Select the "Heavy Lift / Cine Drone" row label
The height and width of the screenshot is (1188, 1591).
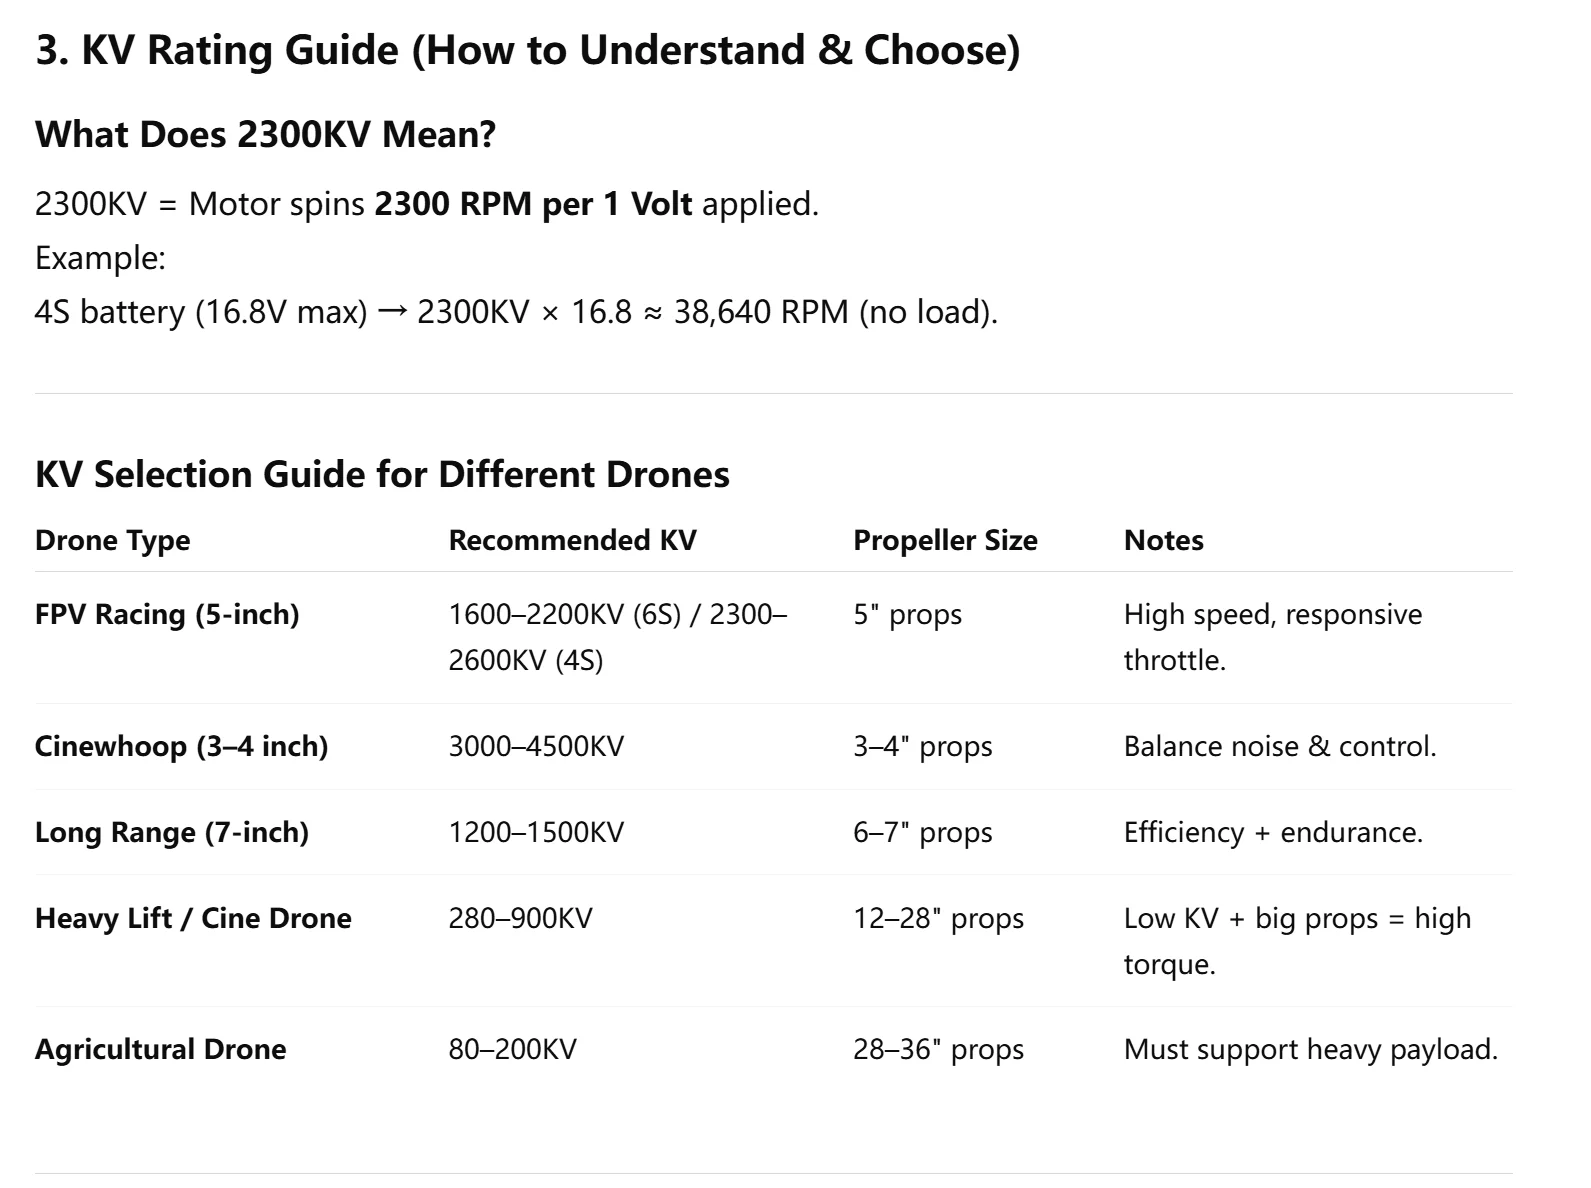[193, 918]
